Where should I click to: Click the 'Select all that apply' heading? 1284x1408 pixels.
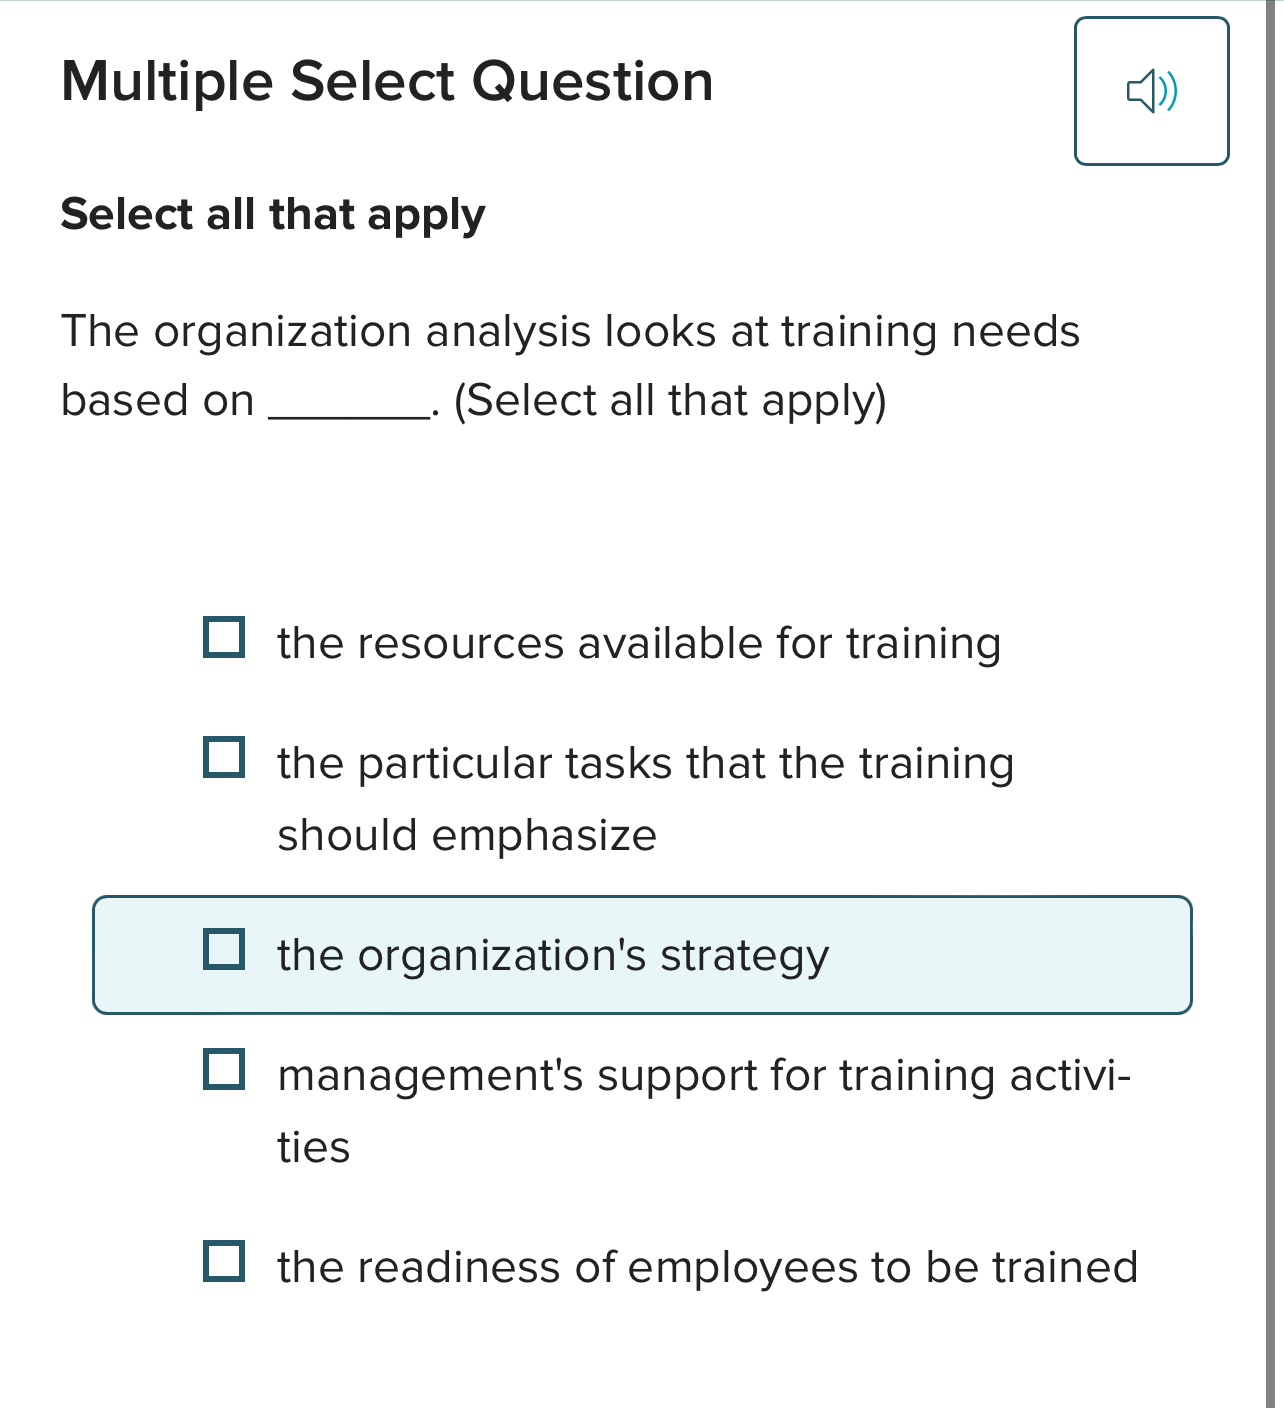[x=272, y=213]
